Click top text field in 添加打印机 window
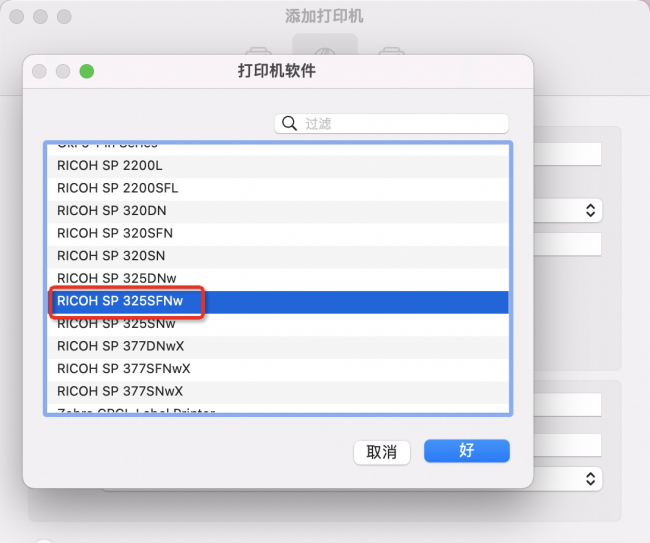The height and width of the screenshot is (543, 650). pyautogui.click(x=567, y=154)
